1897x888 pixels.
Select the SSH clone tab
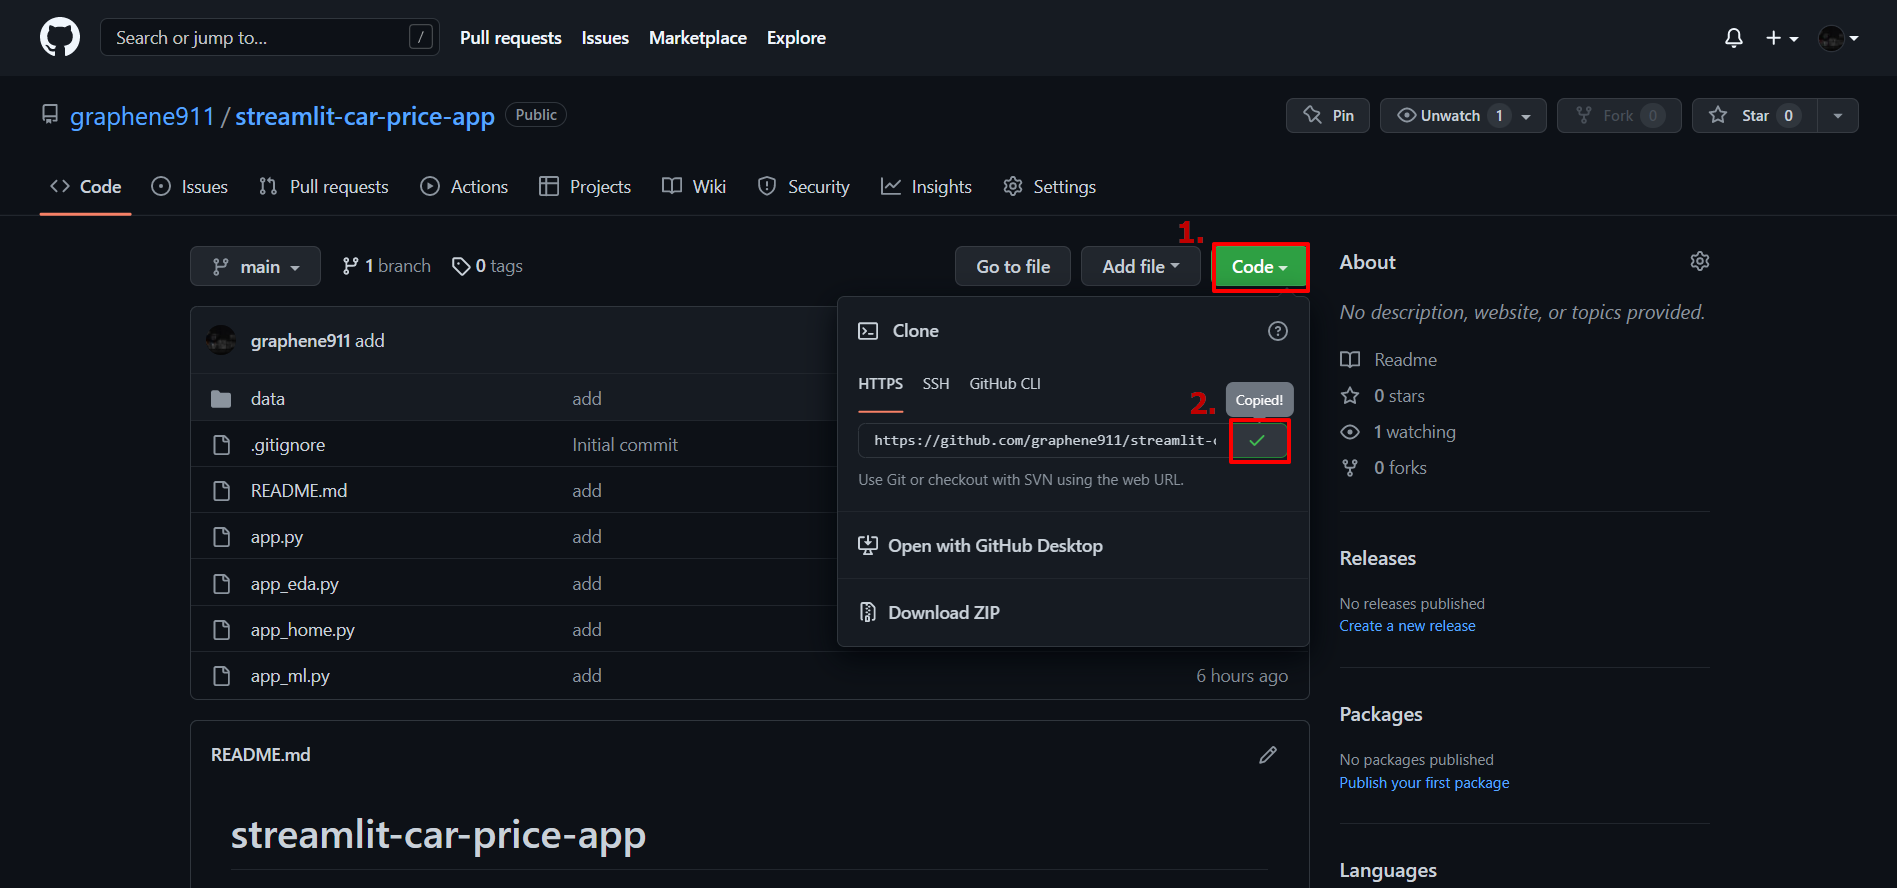click(x=936, y=384)
